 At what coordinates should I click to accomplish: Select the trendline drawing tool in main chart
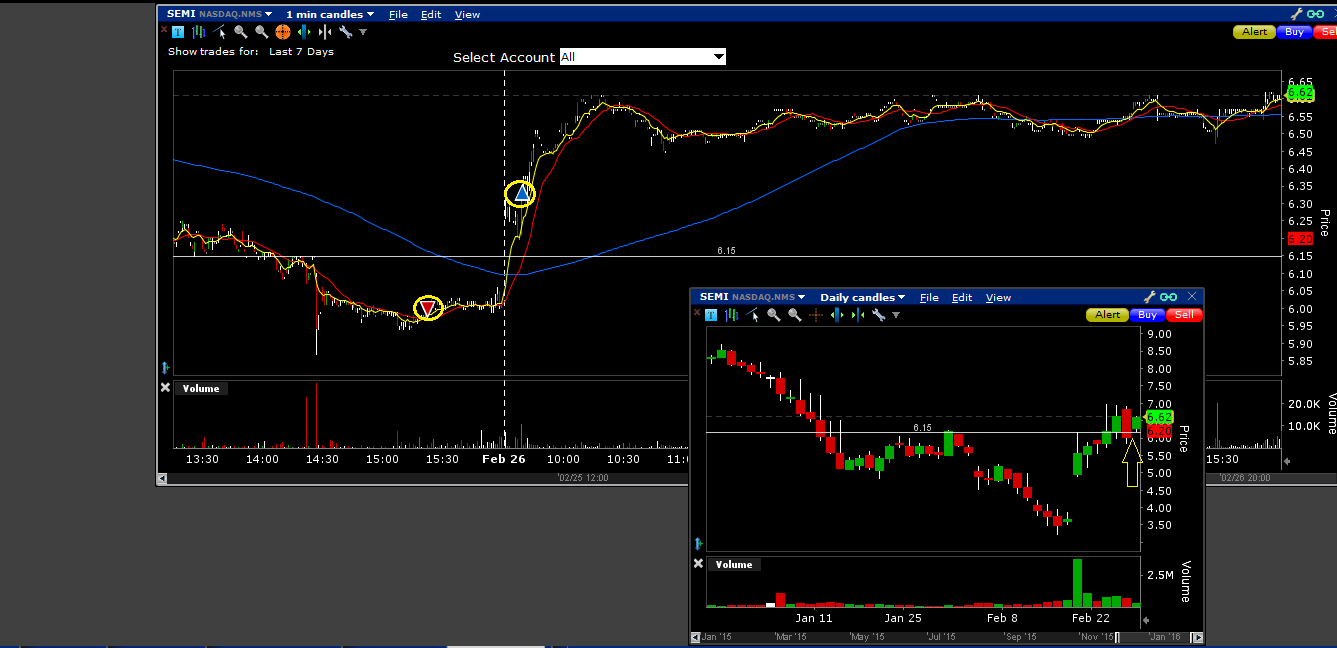pos(220,32)
